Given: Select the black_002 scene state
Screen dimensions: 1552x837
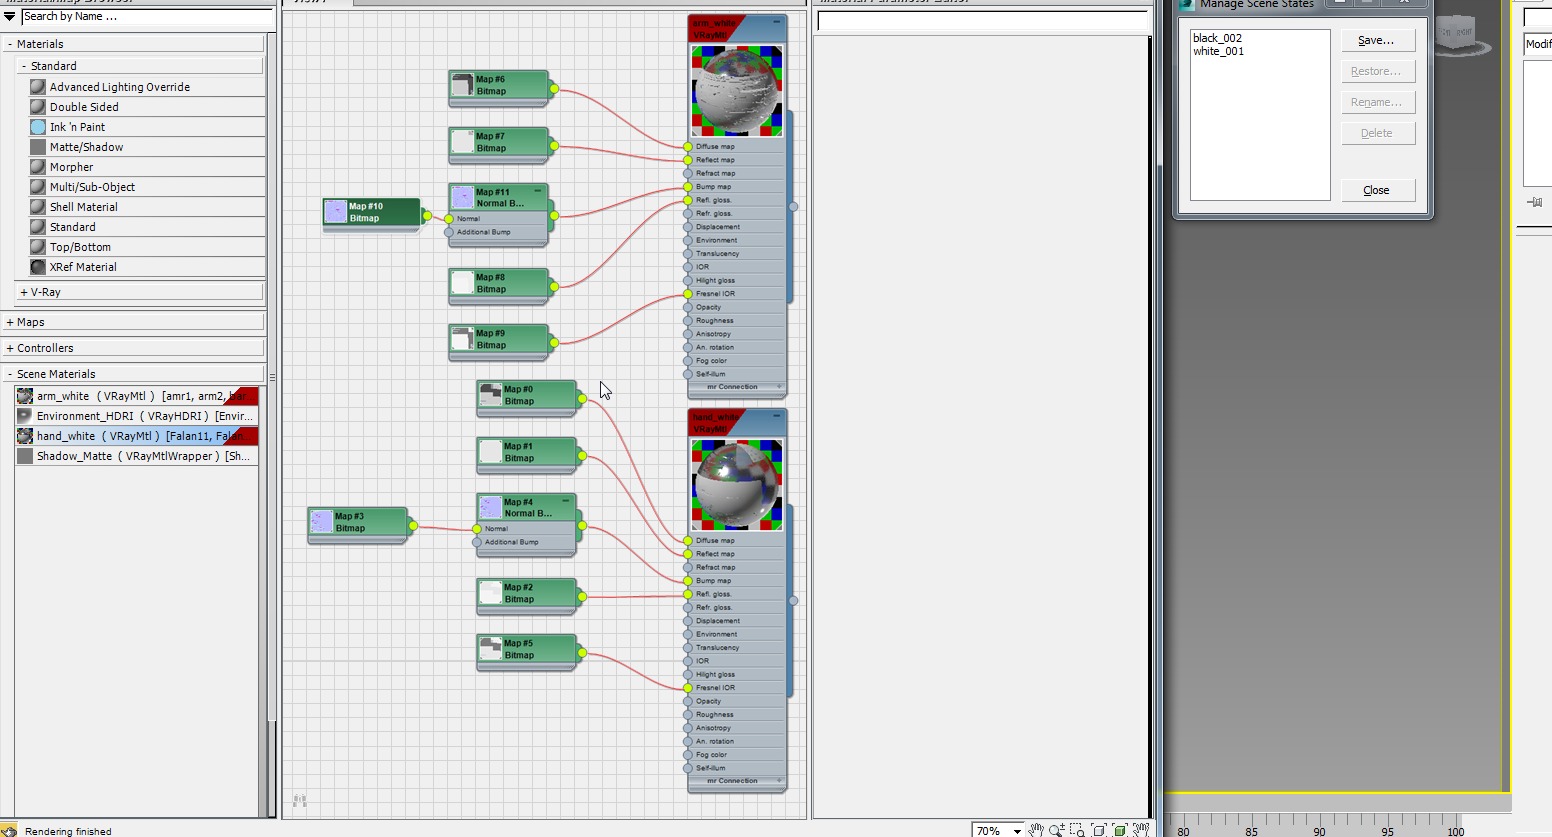Looking at the screenshot, I should tap(1217, 38).
